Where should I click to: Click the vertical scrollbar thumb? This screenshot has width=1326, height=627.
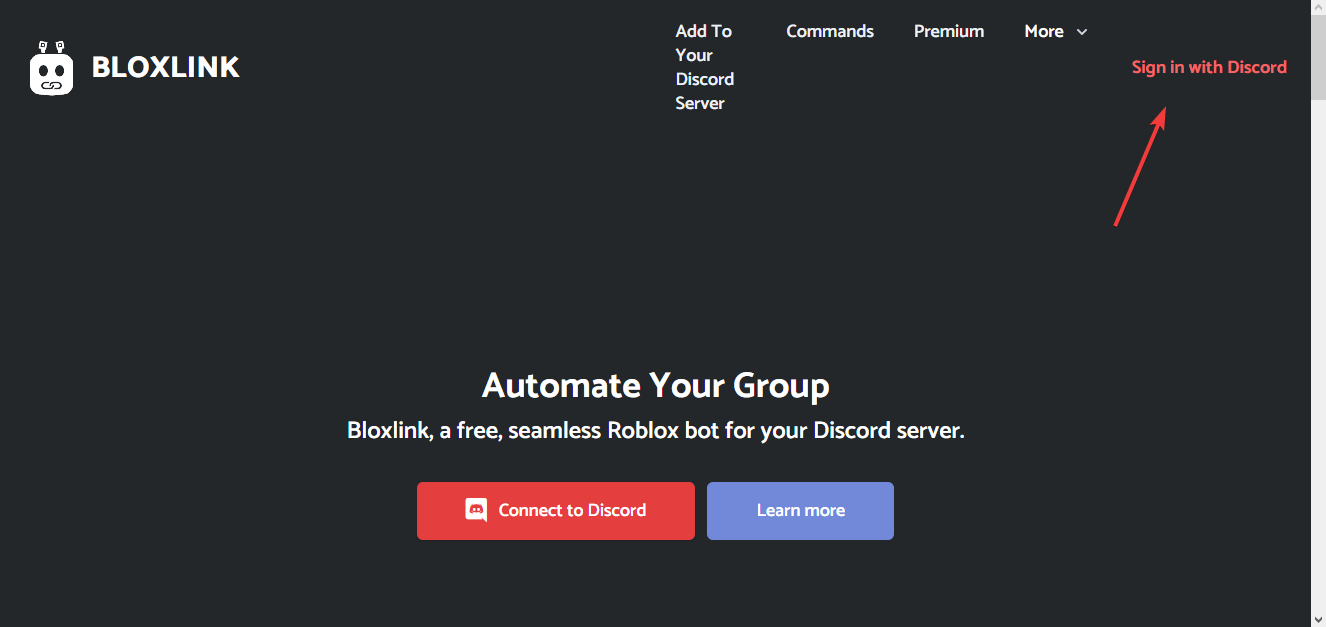pos(1318,57)
